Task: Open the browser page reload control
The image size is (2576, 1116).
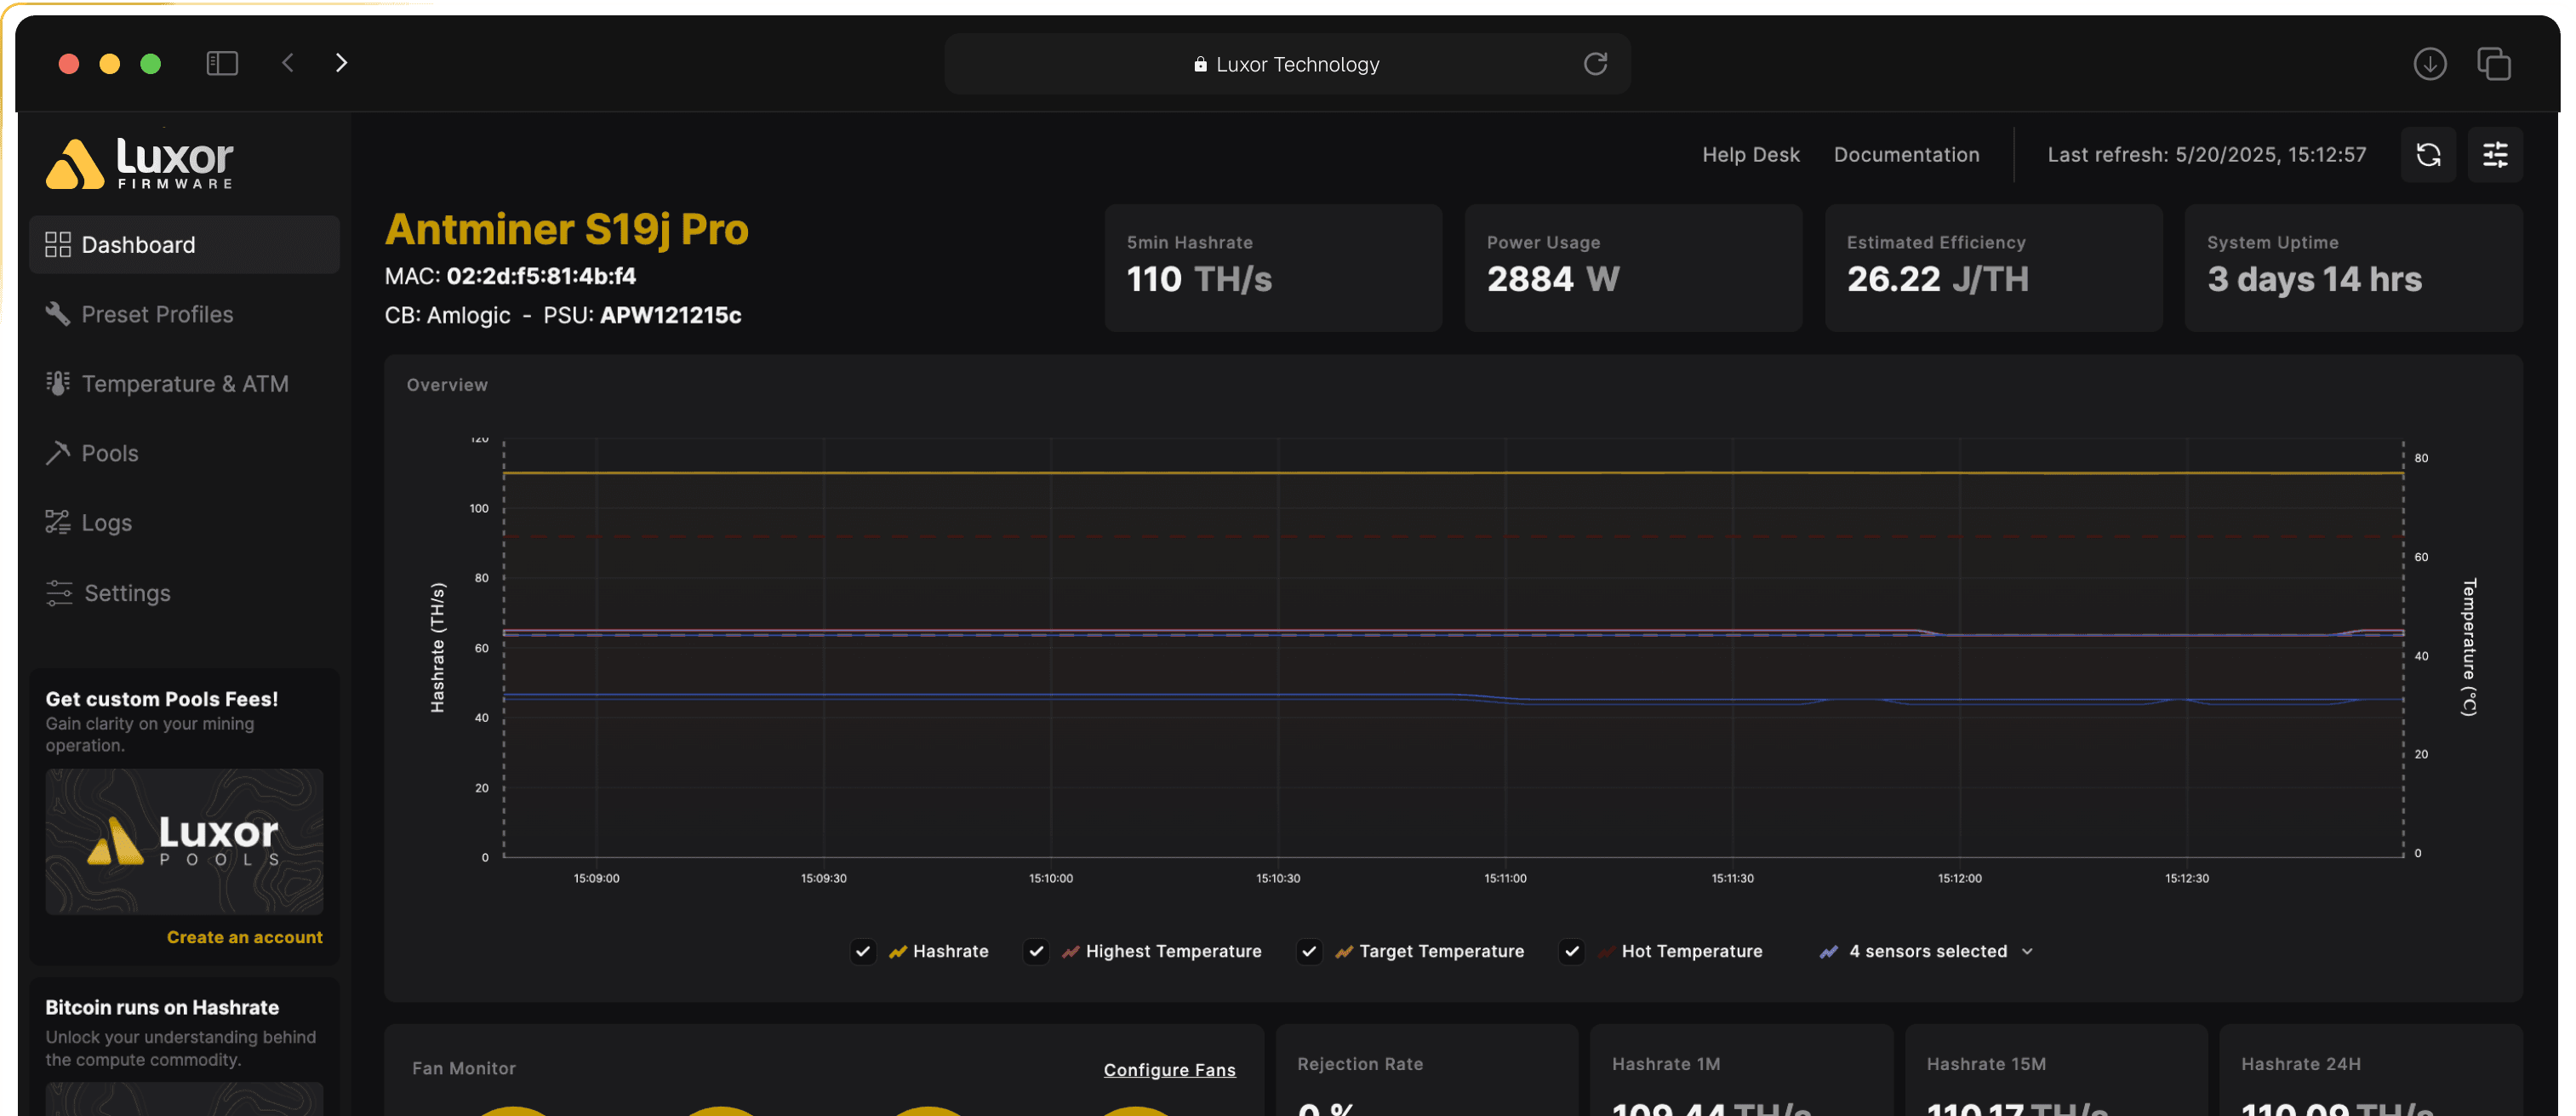Action: point(1596,63)
